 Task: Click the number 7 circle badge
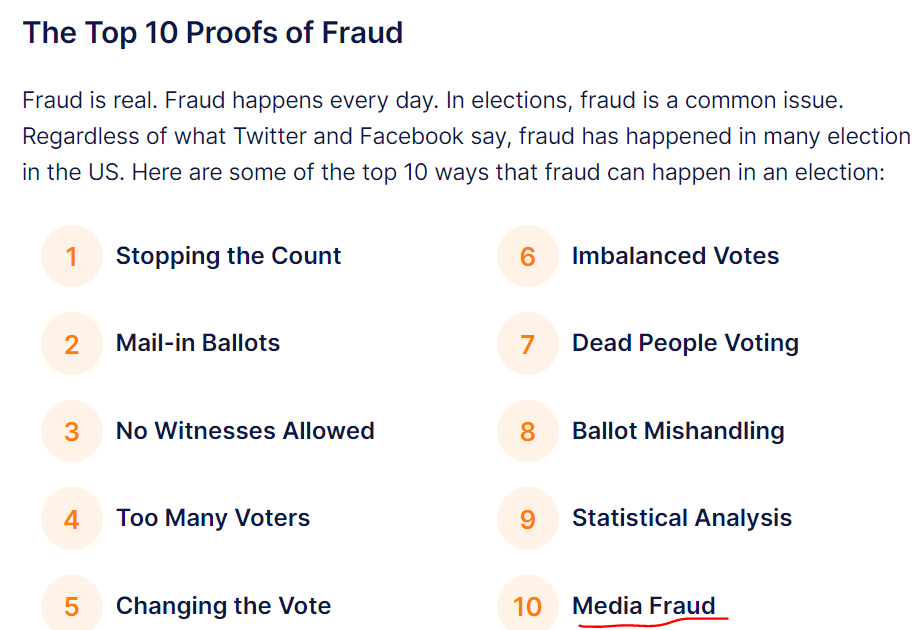point(528,344)
